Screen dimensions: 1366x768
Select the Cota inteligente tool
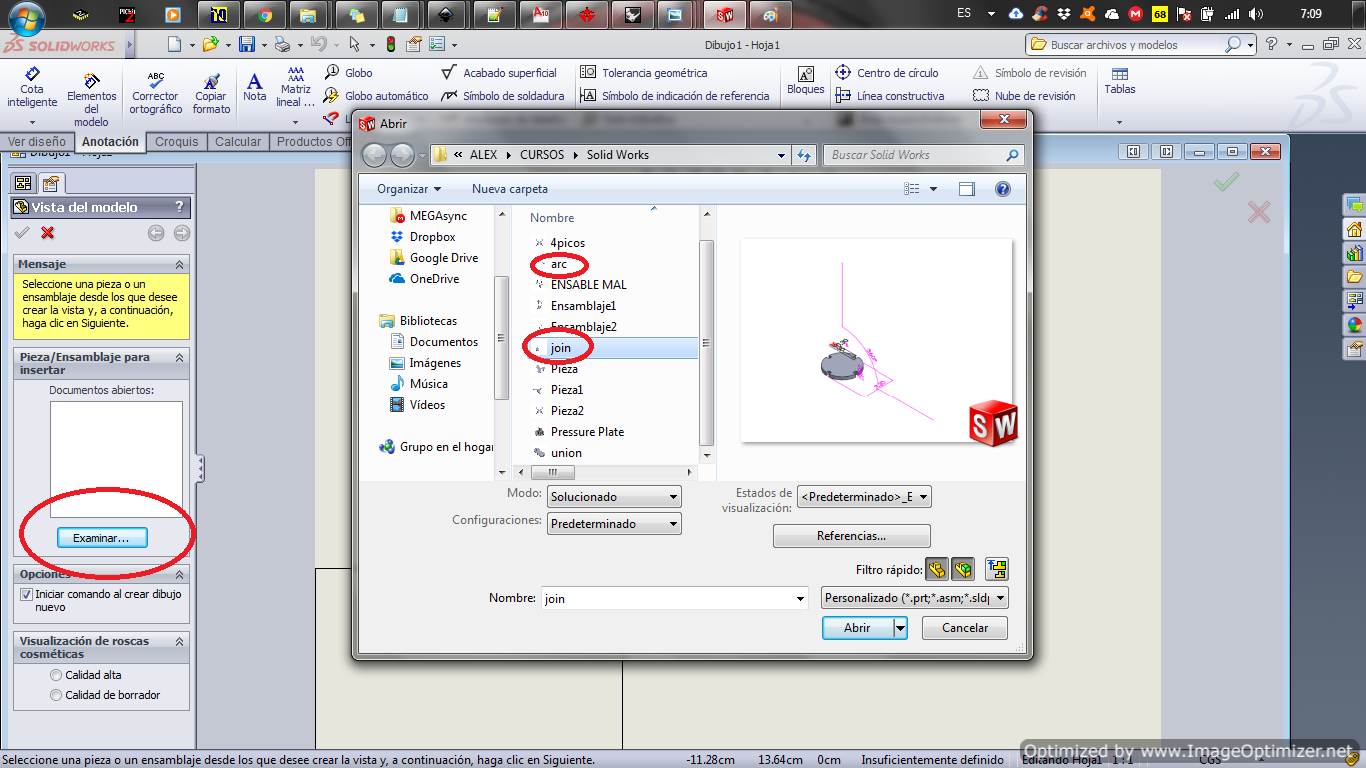pyautogui.click(x=32, y=88)
